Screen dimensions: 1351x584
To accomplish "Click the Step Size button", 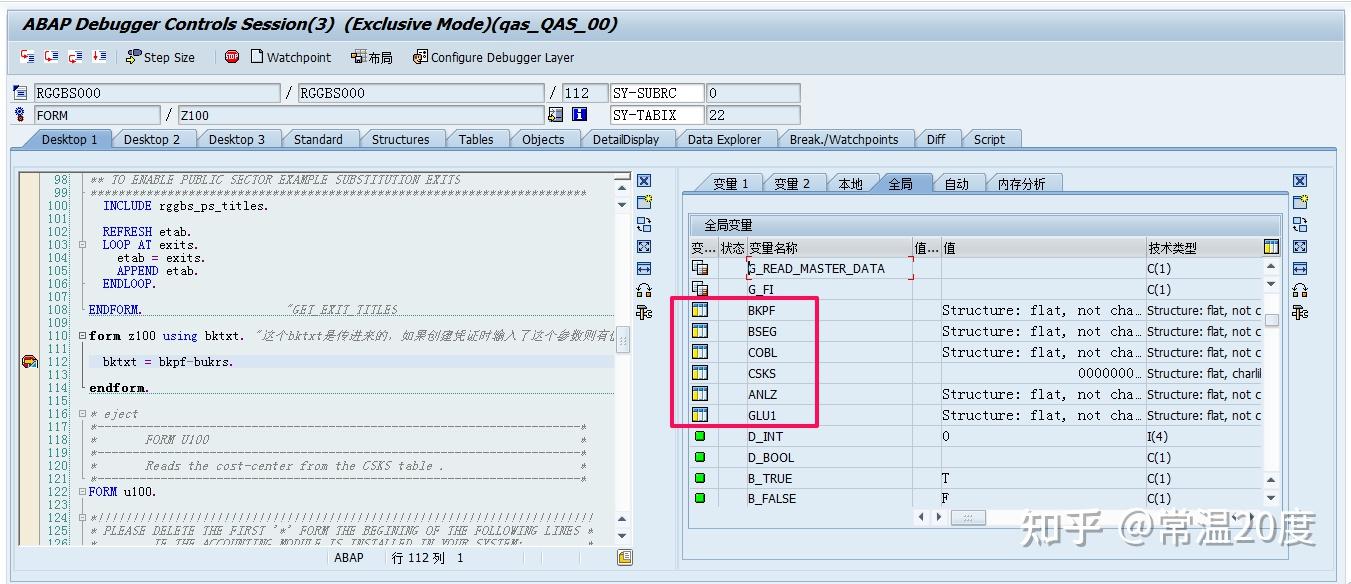I will click(x=160, y=57).
